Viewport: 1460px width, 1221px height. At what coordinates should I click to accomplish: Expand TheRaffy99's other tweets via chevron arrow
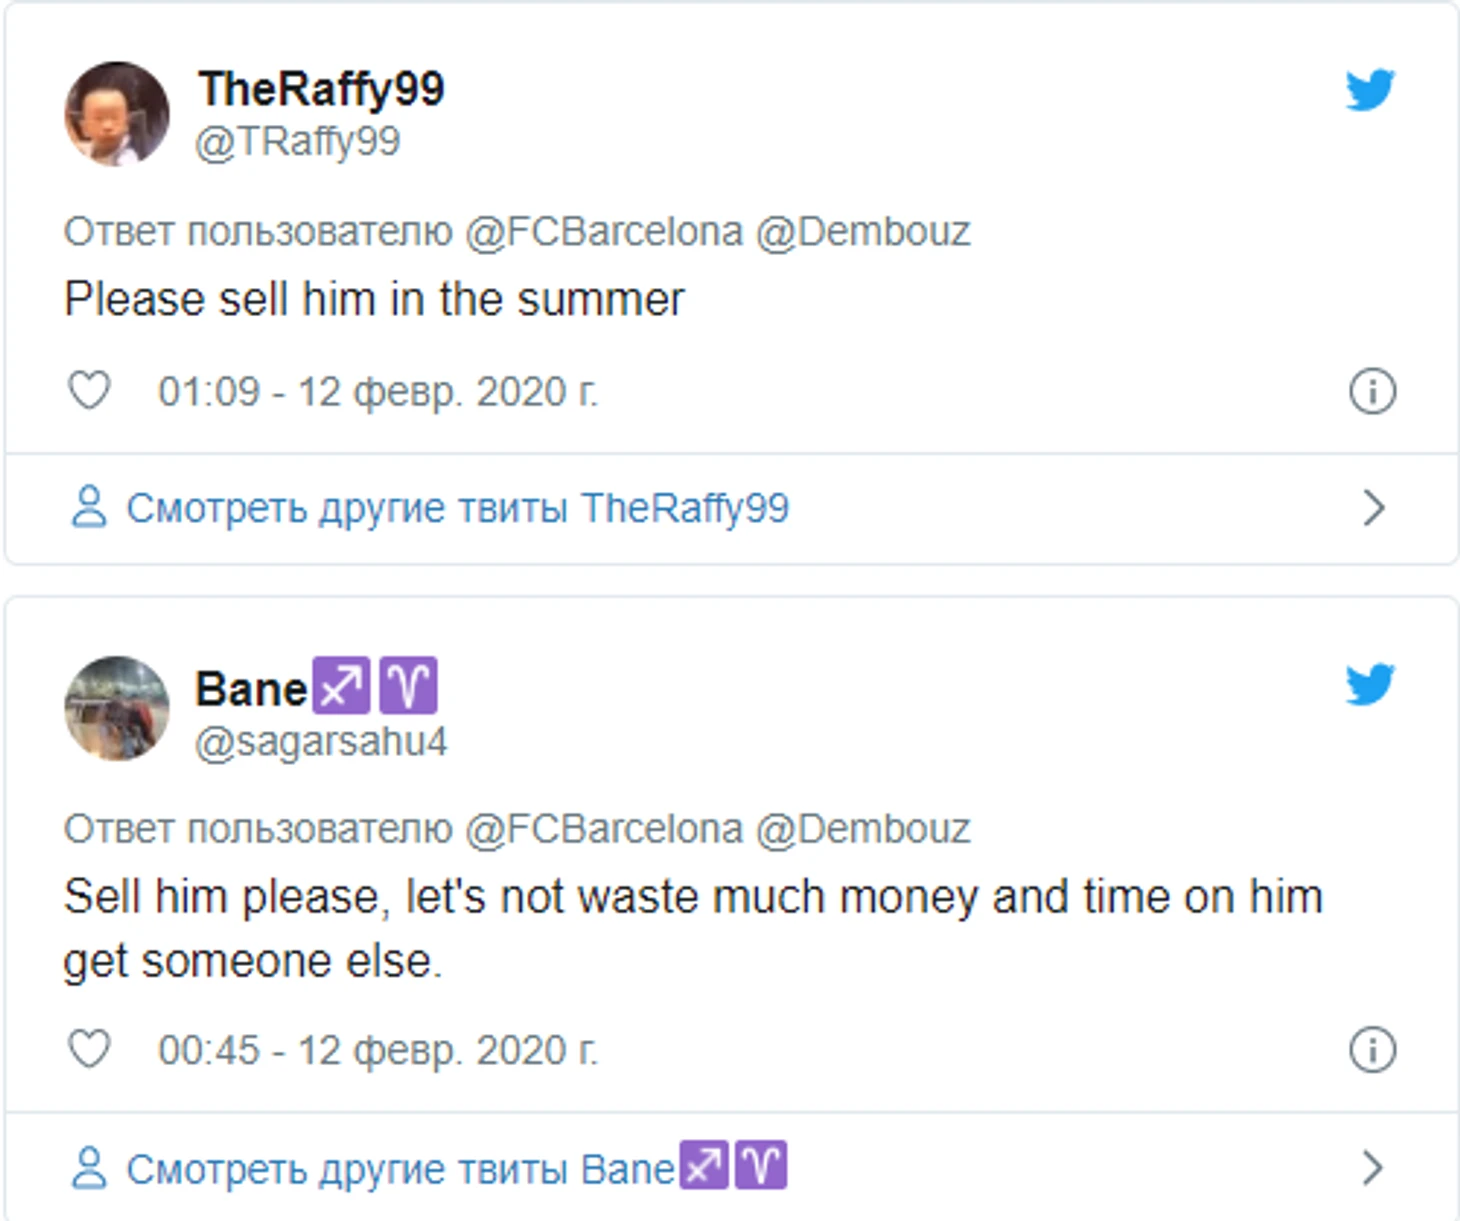[1374, 508]
